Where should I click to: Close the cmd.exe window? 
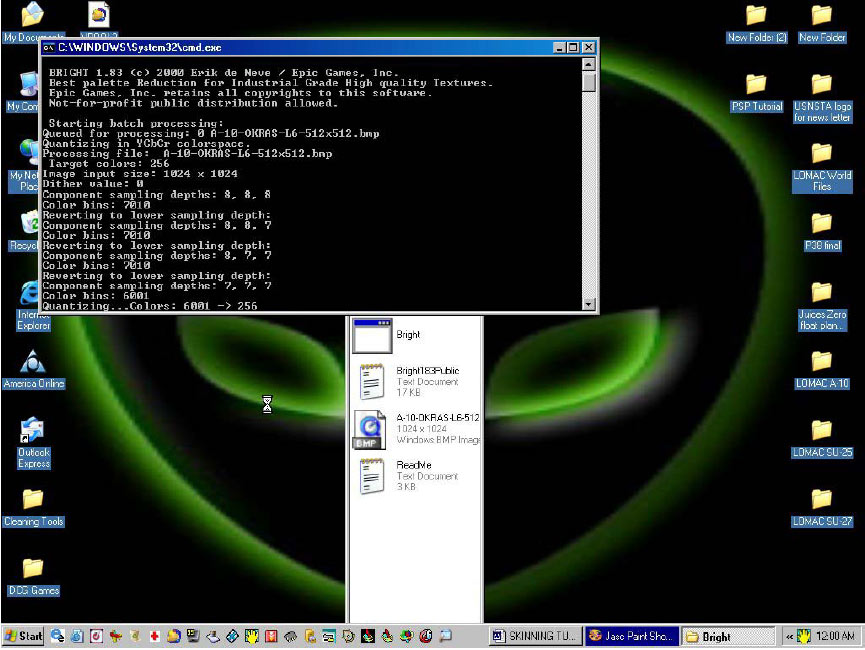[589, 48]
